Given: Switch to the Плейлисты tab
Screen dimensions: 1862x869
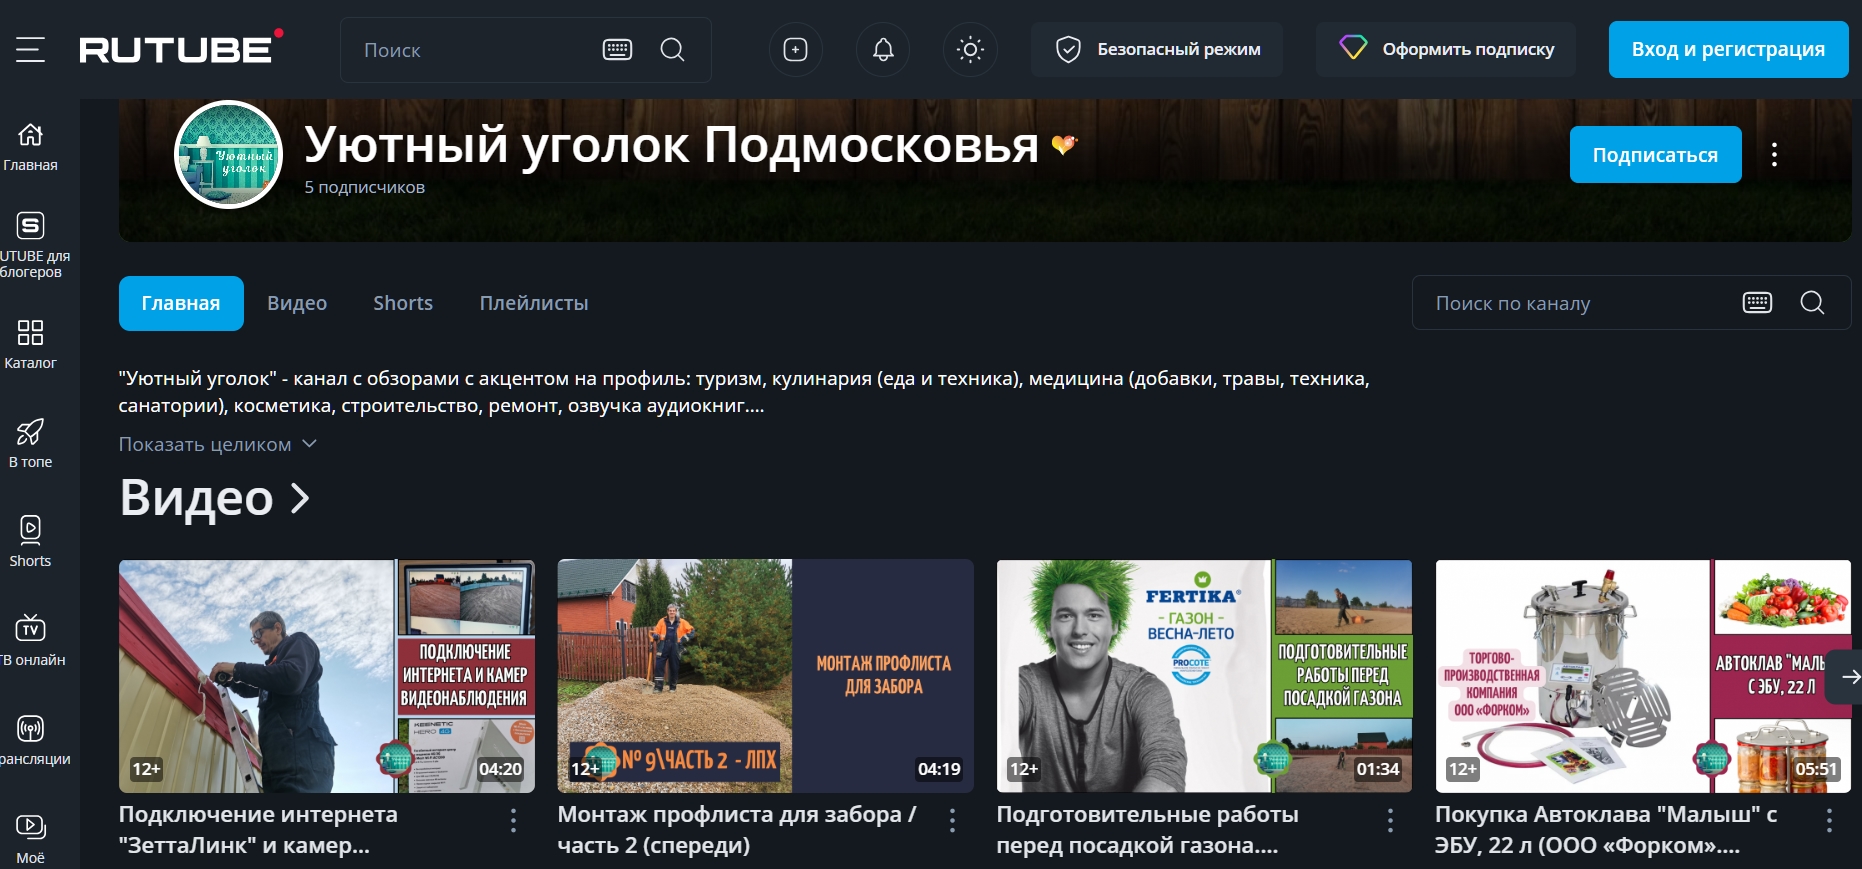Looking at the screenshot, I should 533,303.
